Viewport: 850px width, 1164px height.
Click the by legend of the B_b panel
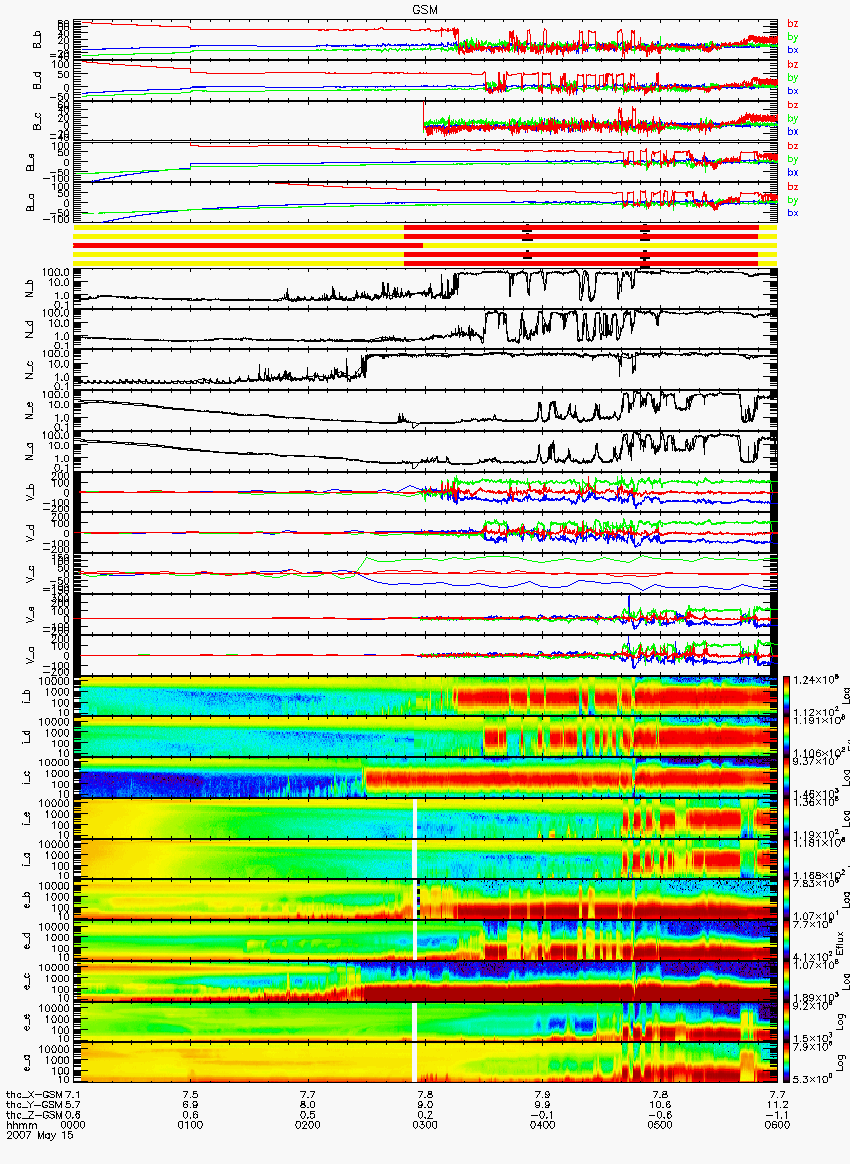(793, 37)
